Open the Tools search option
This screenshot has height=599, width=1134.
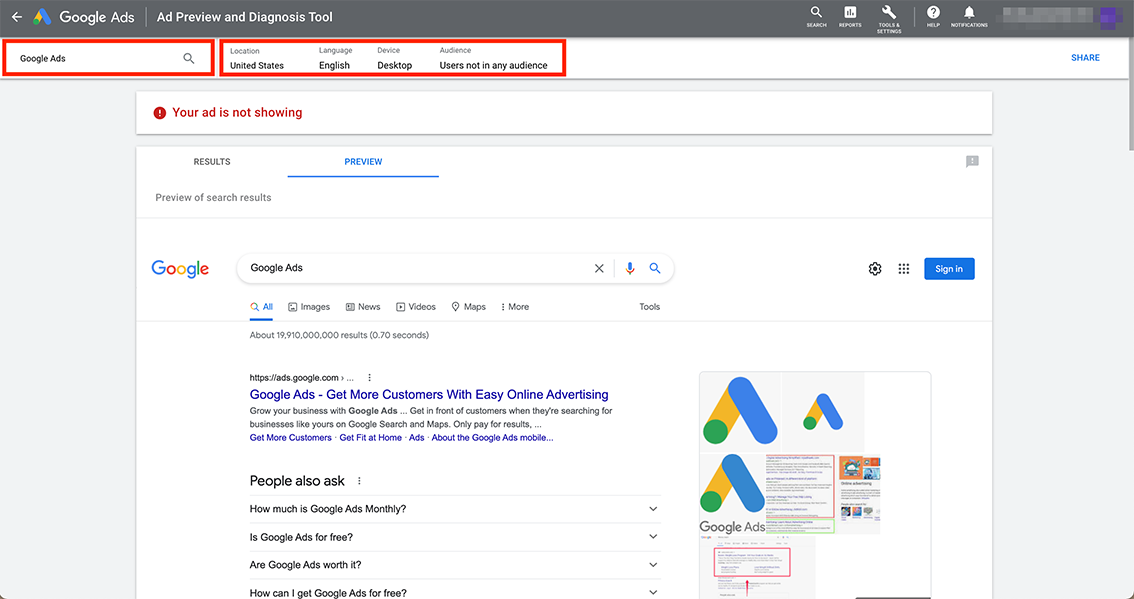click(649, 307)
